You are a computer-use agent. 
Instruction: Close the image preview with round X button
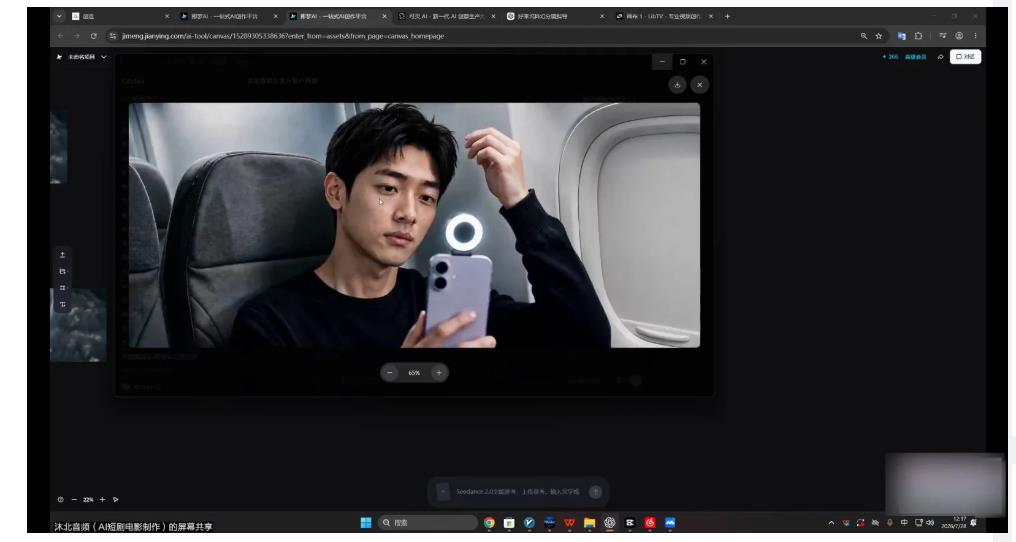[700, 85]
